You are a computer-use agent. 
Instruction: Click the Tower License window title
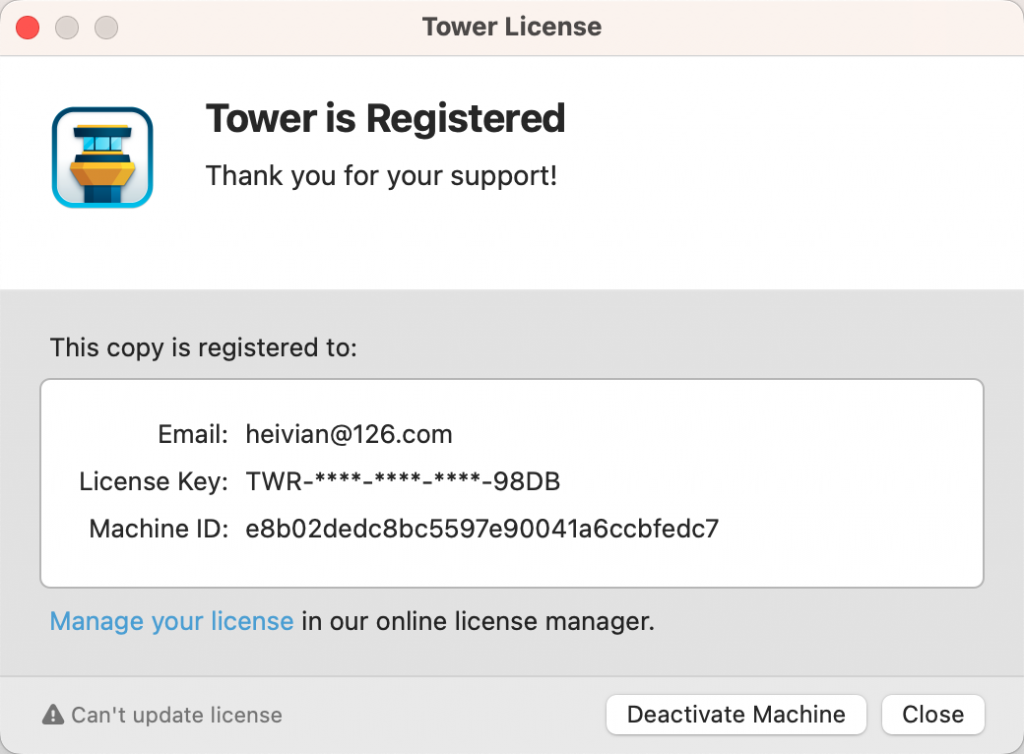[512, 27]
